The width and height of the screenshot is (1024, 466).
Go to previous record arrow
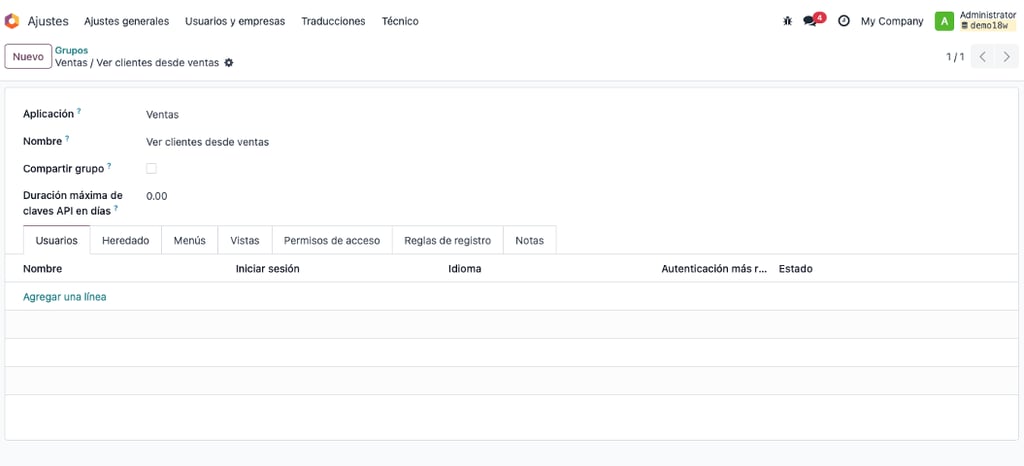[x=983, y=57]
